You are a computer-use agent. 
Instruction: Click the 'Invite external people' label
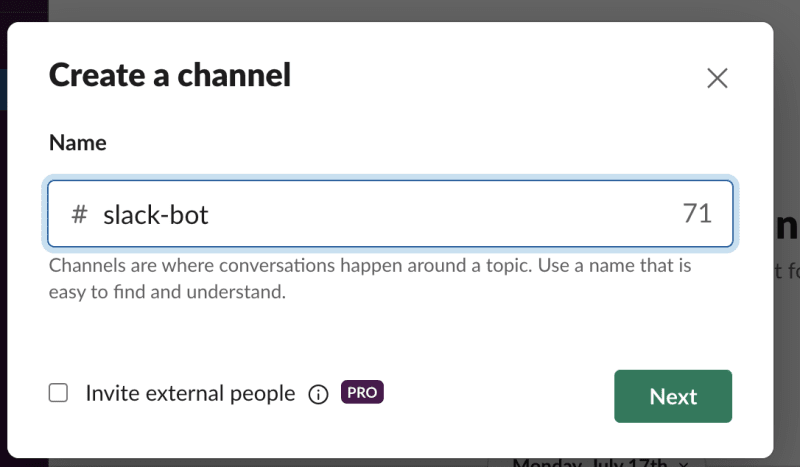point(190,394)
